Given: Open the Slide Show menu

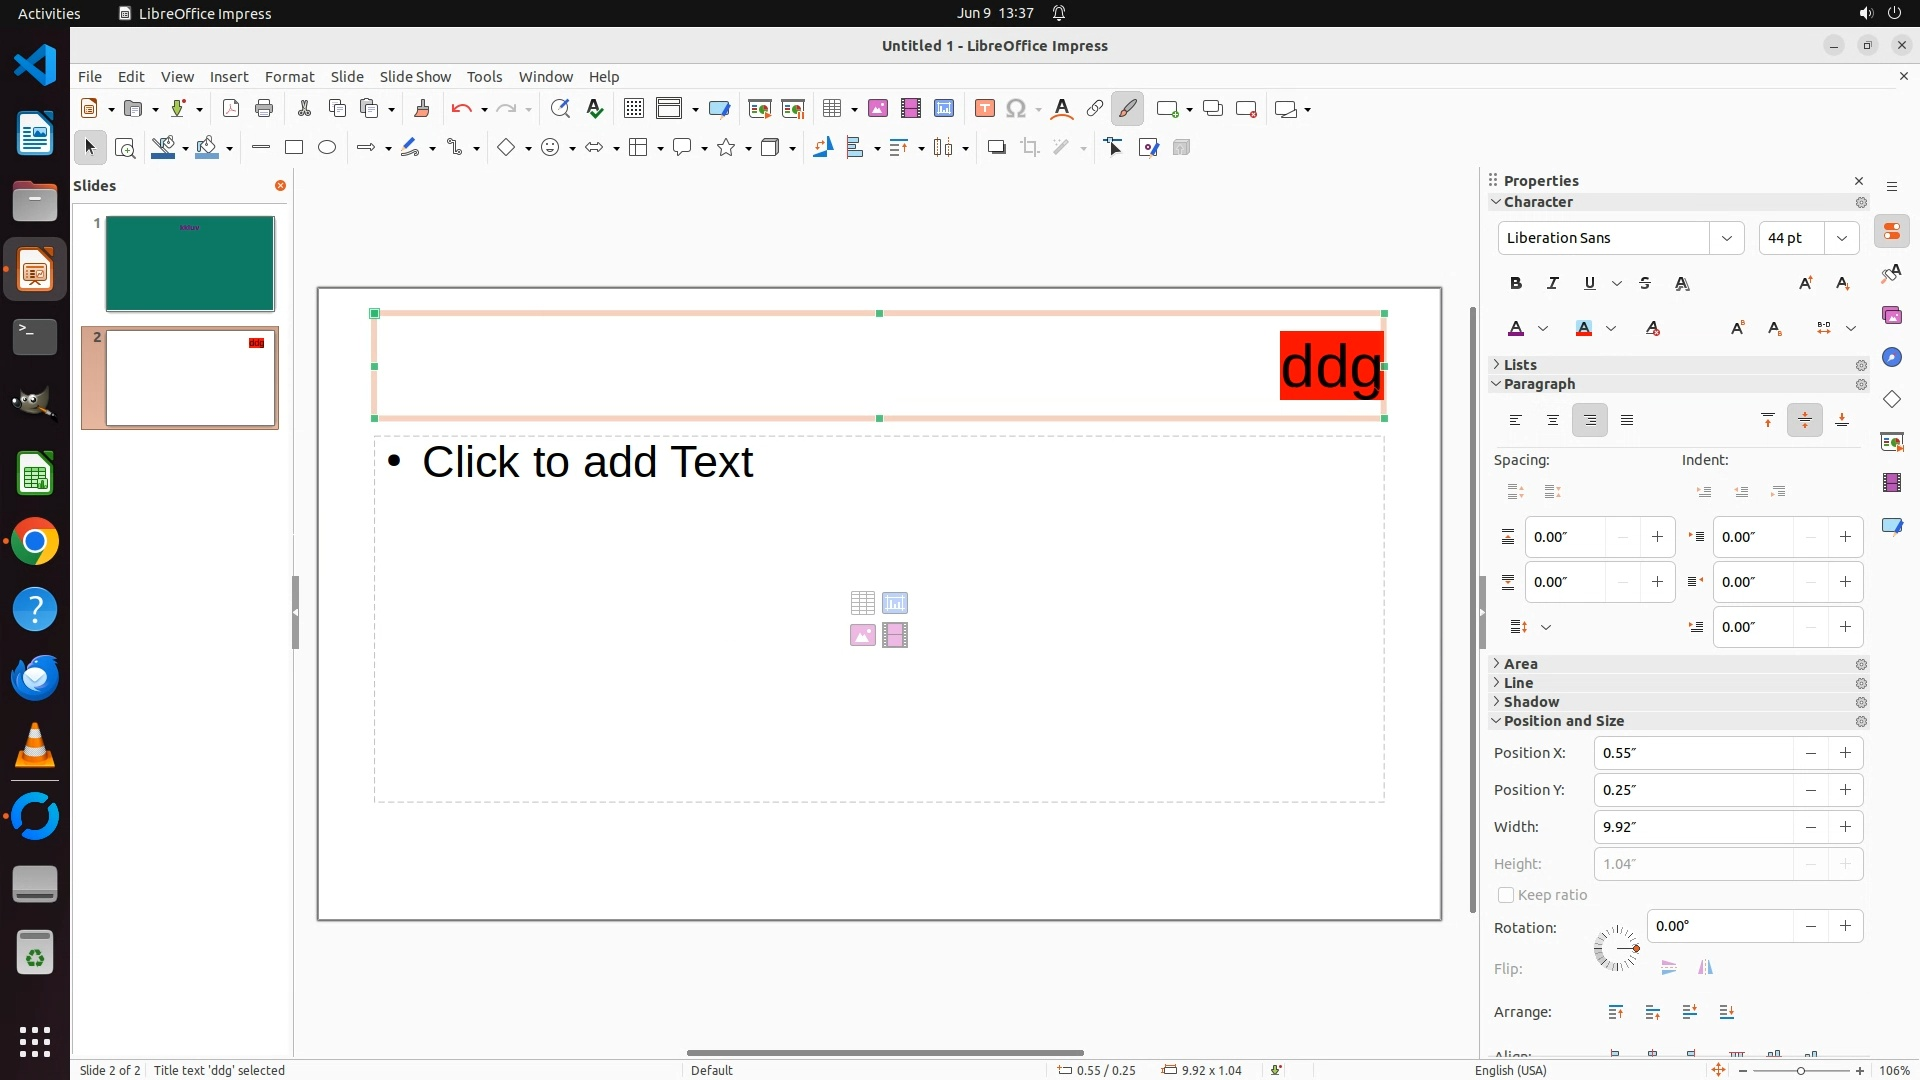Looking at the screenshot, I should (x=415, y=77).
